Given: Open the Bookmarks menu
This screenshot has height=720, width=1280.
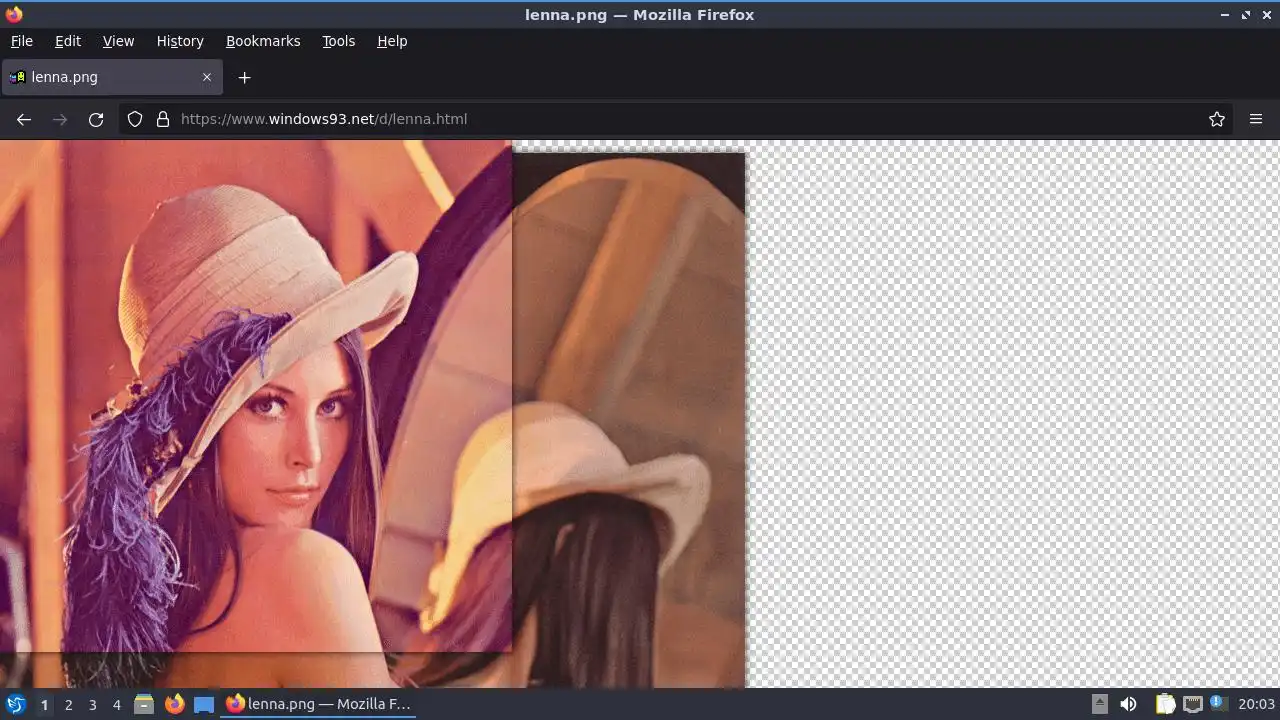Looking at the screenshot, I should 263,41.
